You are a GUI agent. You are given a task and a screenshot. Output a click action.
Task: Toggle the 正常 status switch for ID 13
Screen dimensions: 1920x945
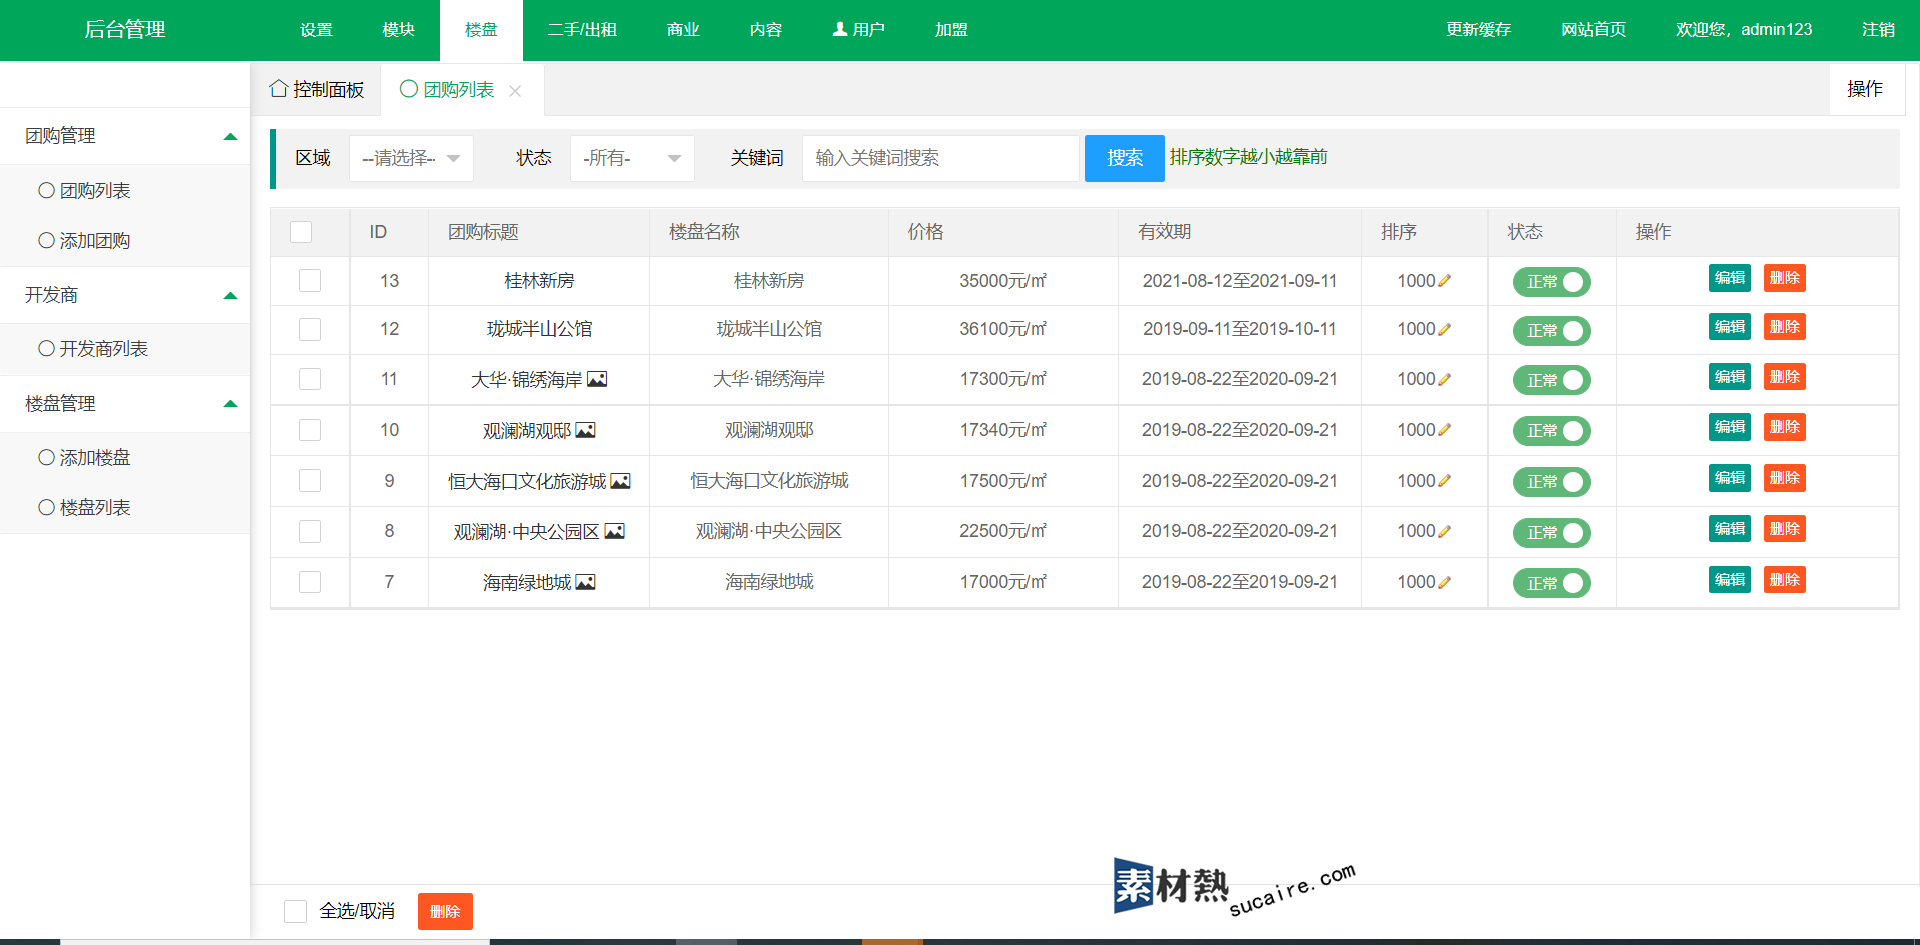coord(1551,282)
